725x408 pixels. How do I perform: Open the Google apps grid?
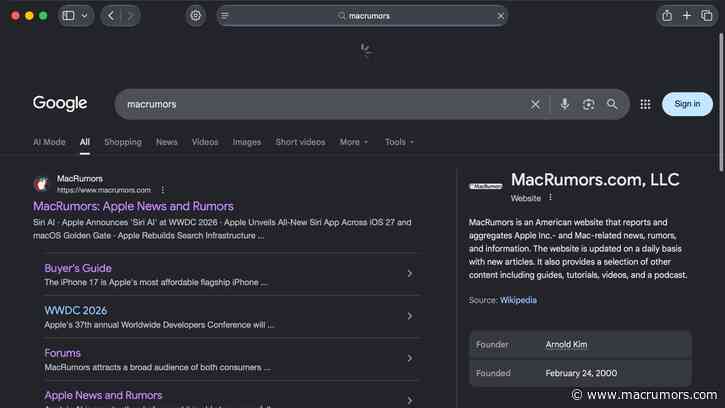point(645,105)
